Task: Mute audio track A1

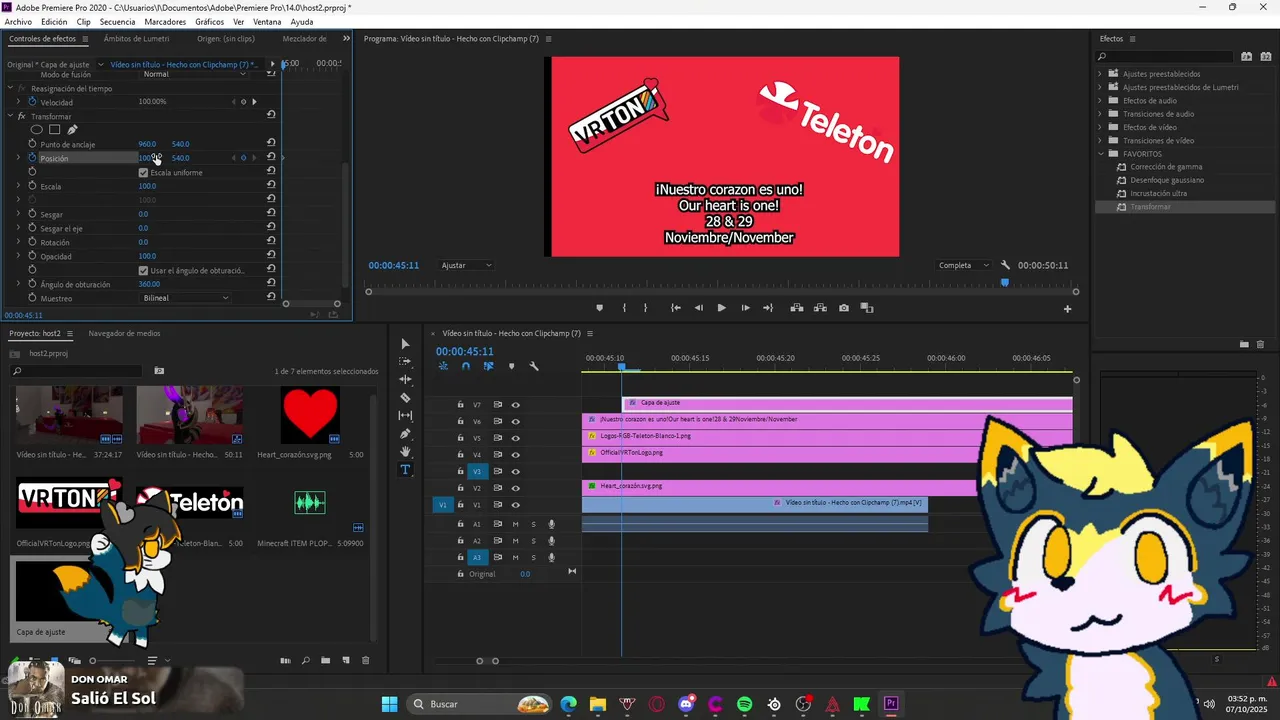Action: tap(516, 524)
